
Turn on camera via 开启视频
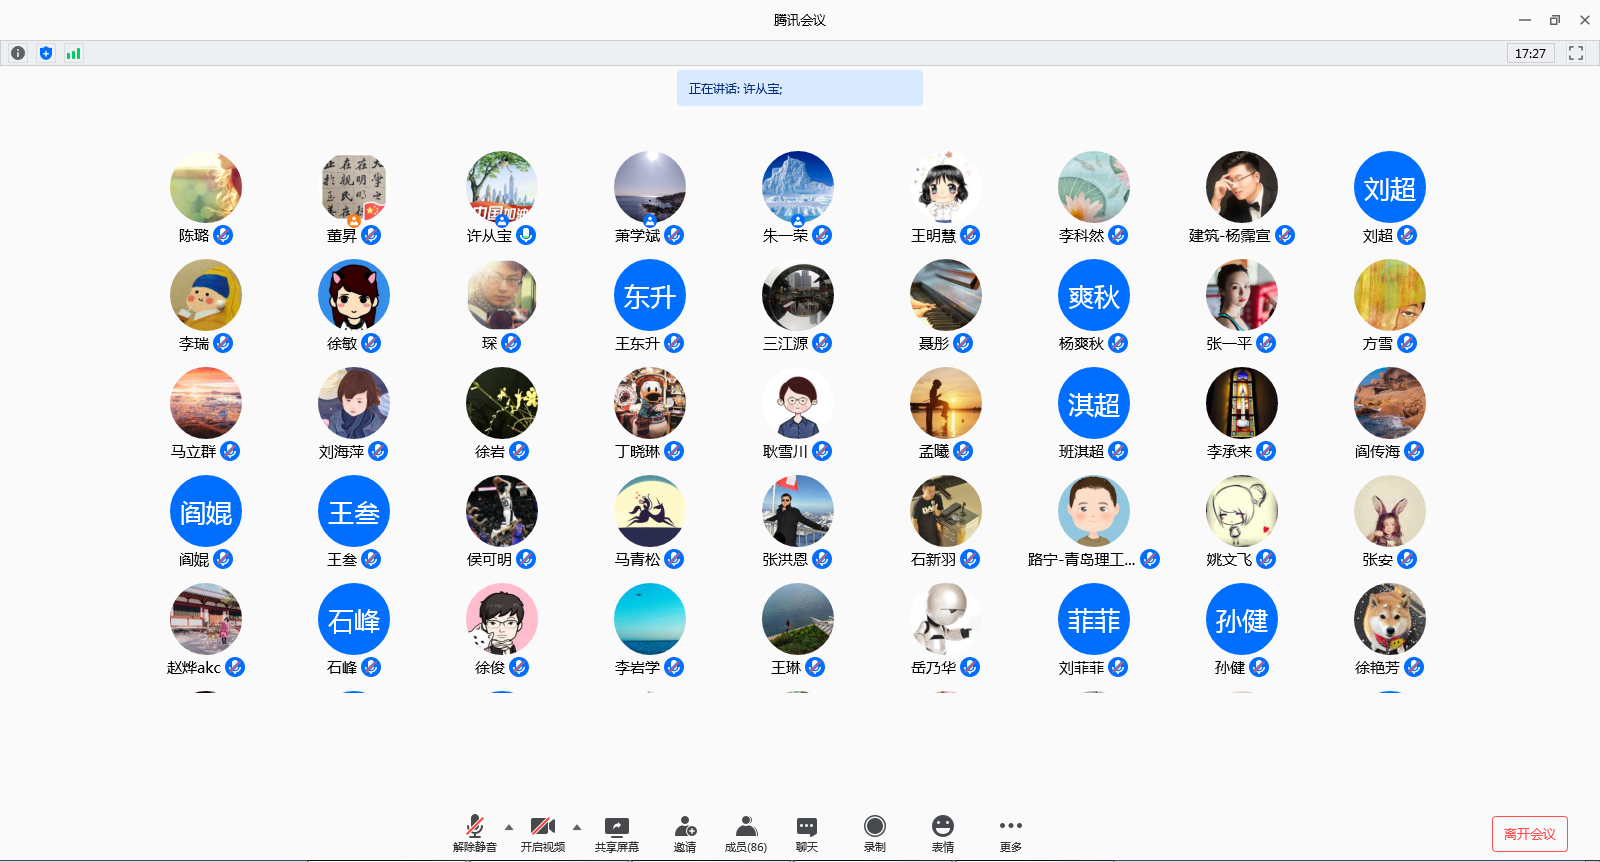(543, 833)
